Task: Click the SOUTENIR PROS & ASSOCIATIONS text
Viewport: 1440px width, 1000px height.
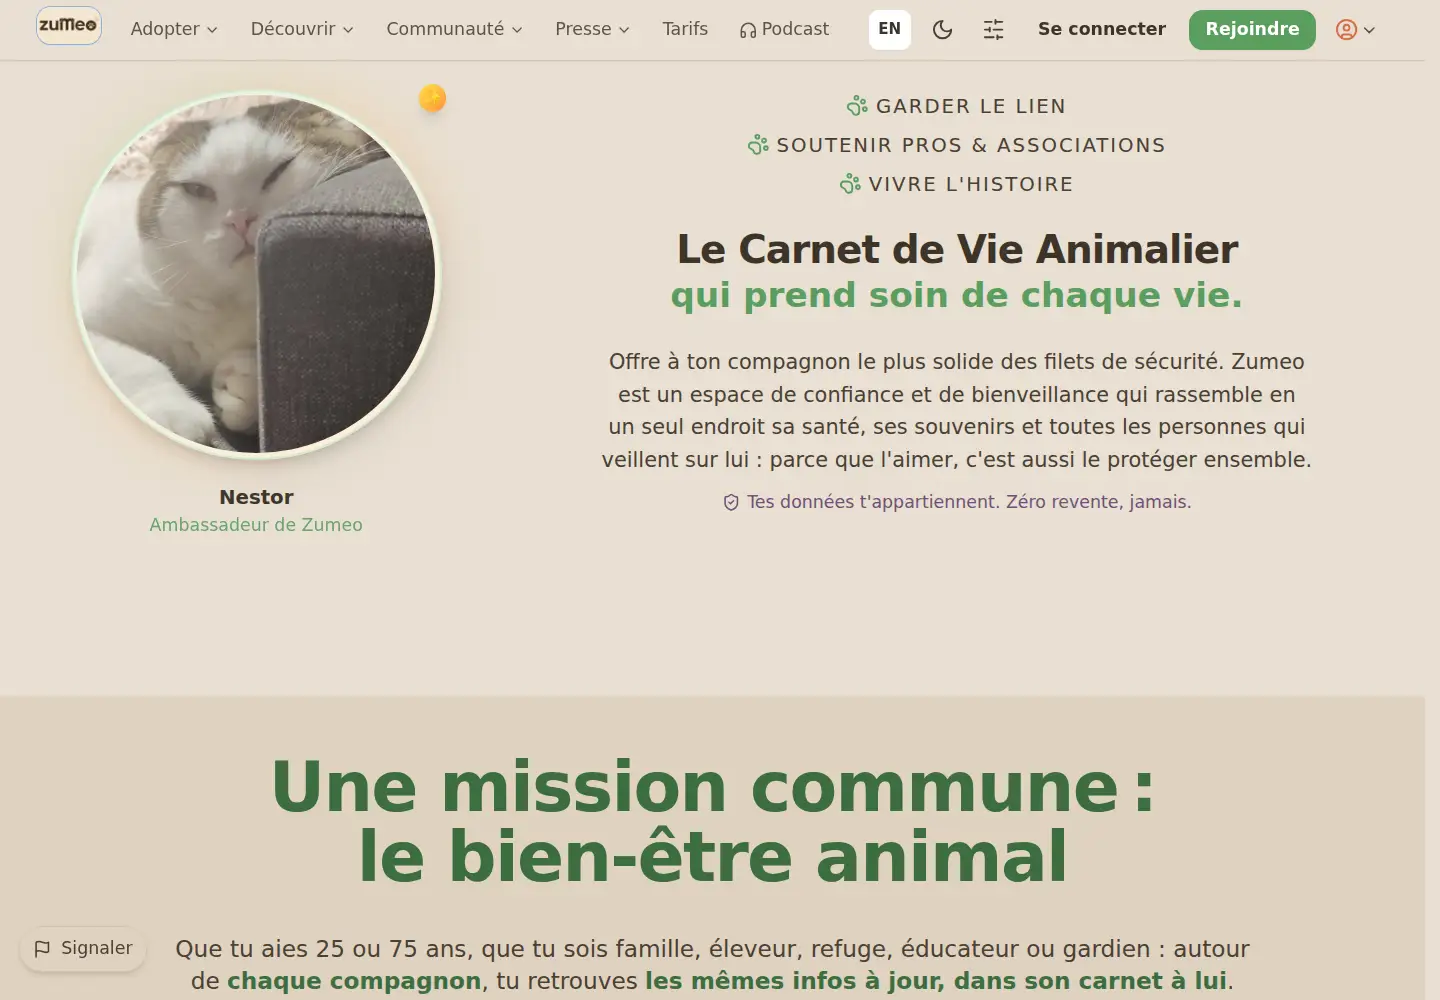Action: tap(971, 145)
